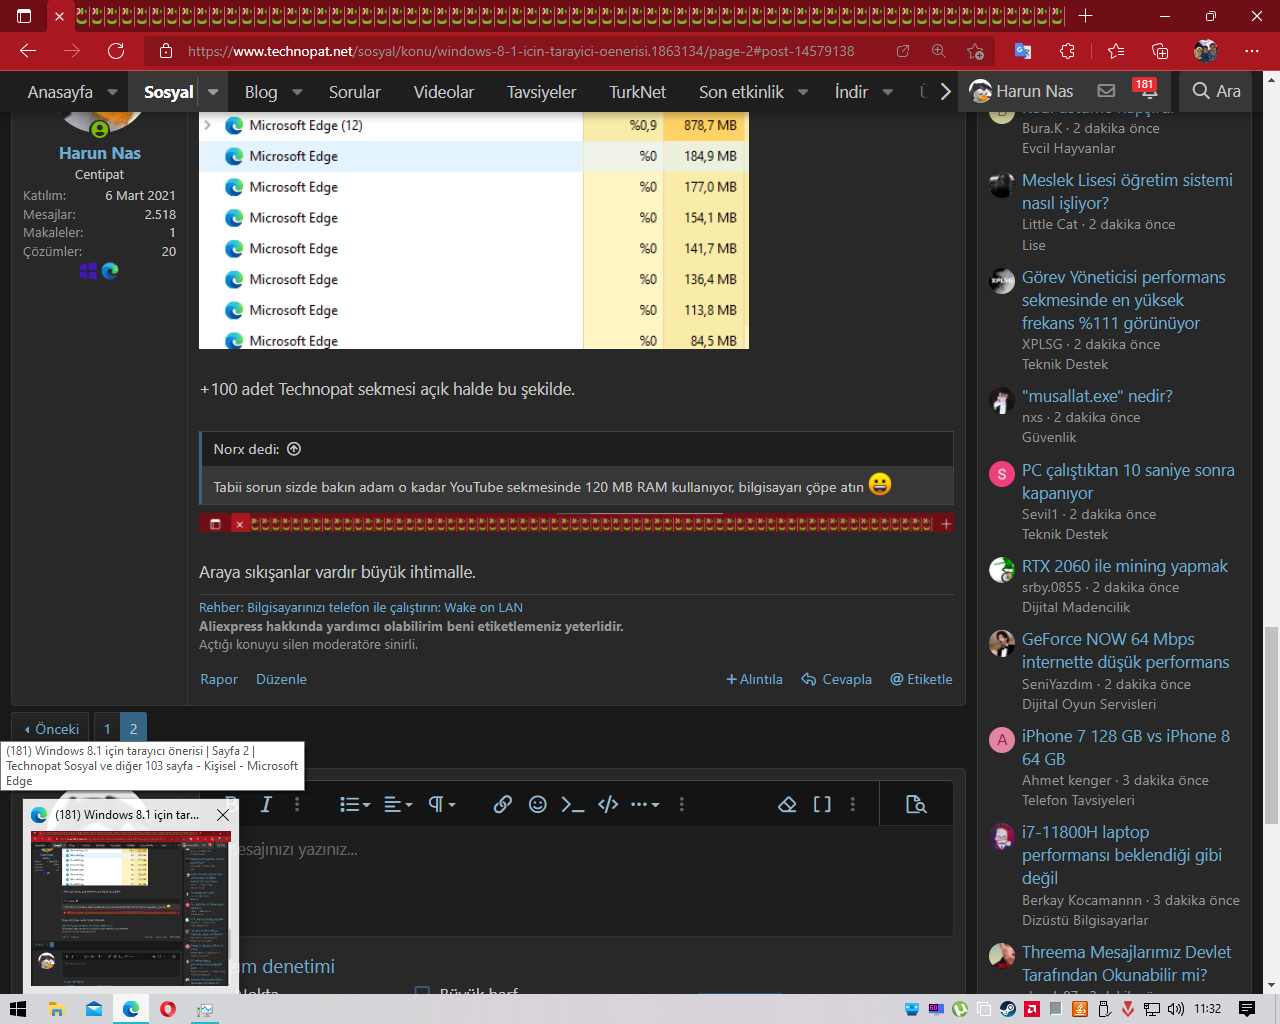Go to Tavsiyeler section

(x=541, y=92)
